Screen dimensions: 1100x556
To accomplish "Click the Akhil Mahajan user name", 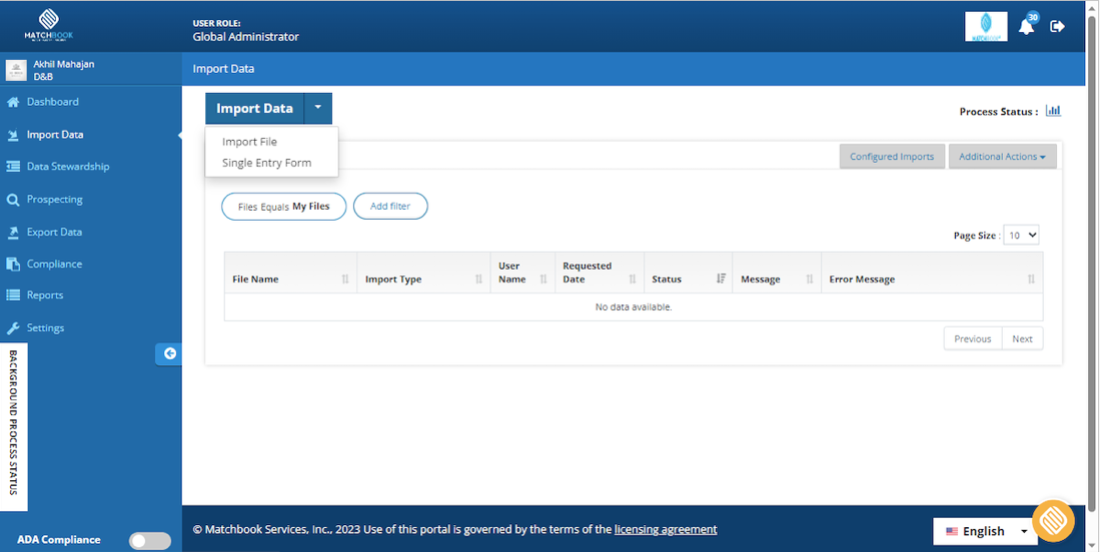I will point(64,64).
